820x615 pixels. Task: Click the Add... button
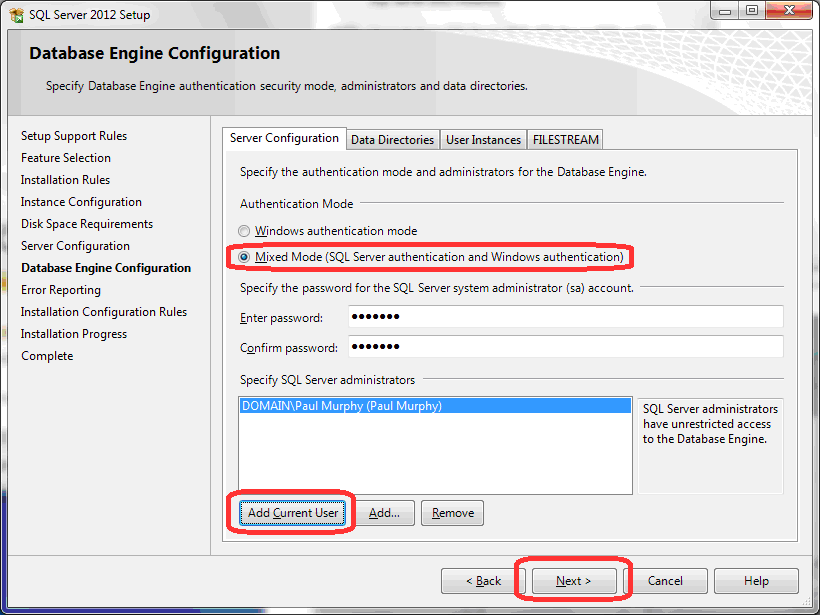[x=384, y=513]
